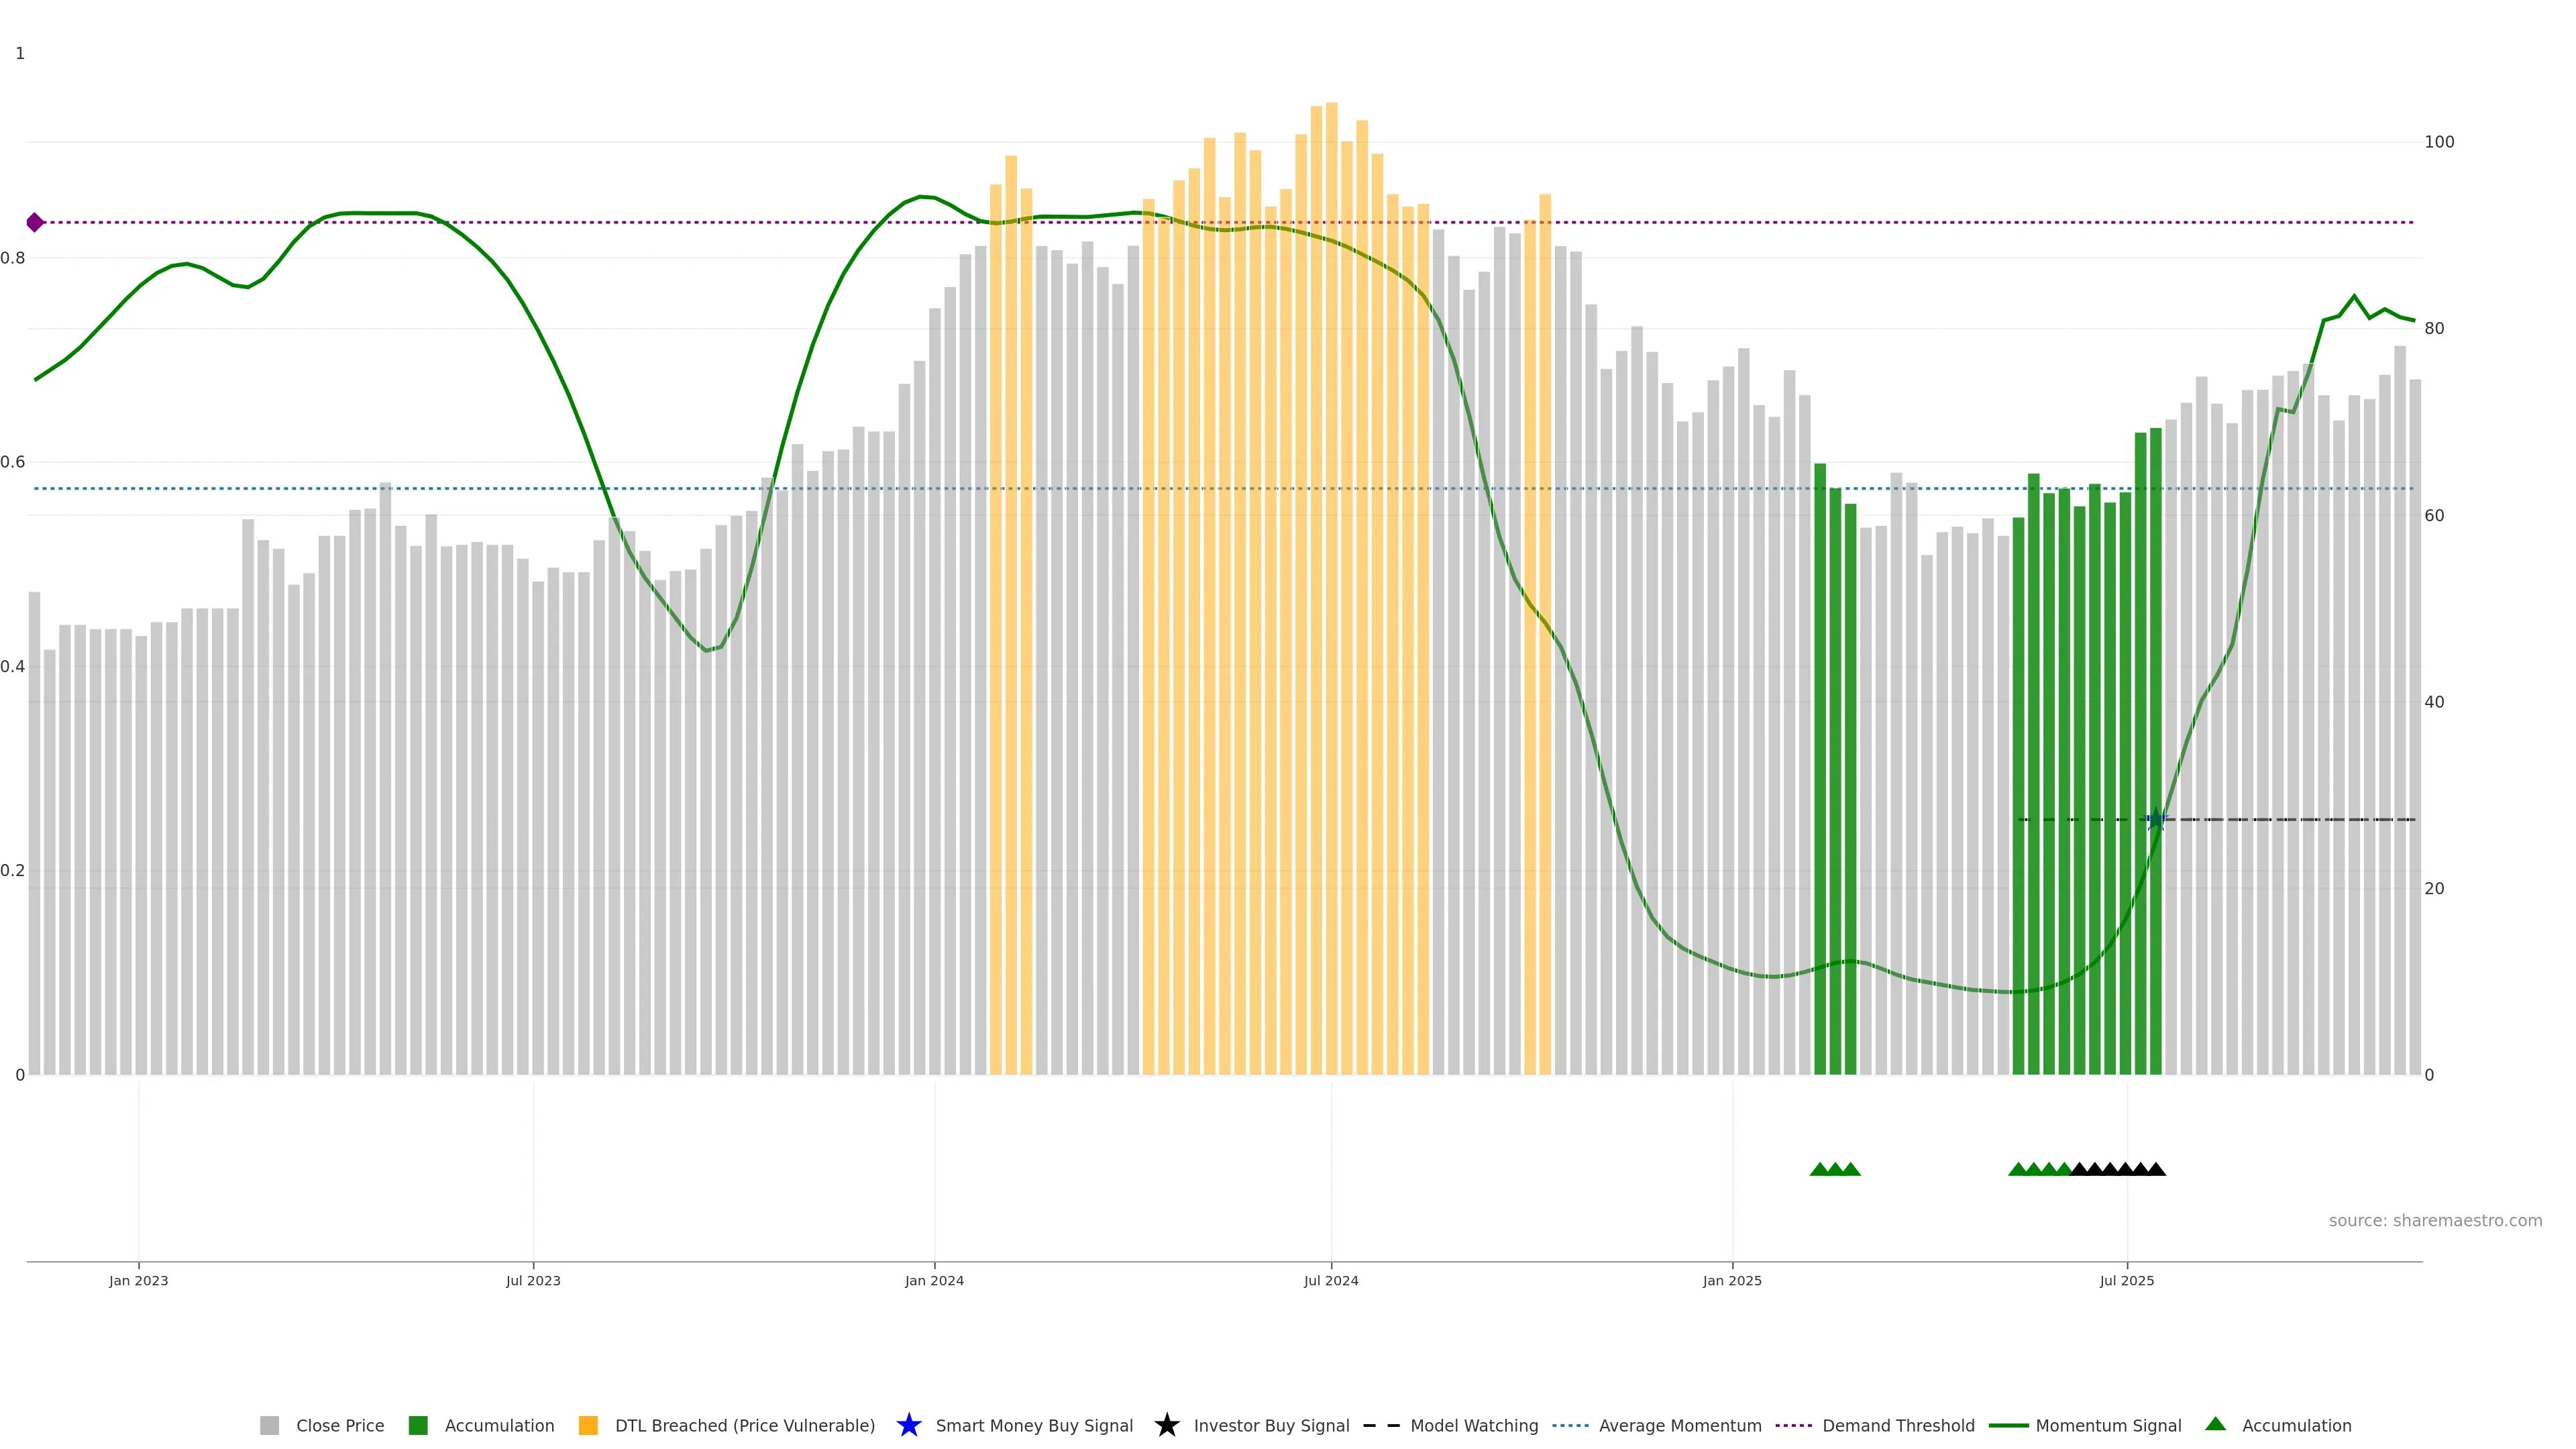This screenshot has height=1449, width=2576.
Task: Toggle the Close Price legend entry
Action: [x=339, y=1425]
